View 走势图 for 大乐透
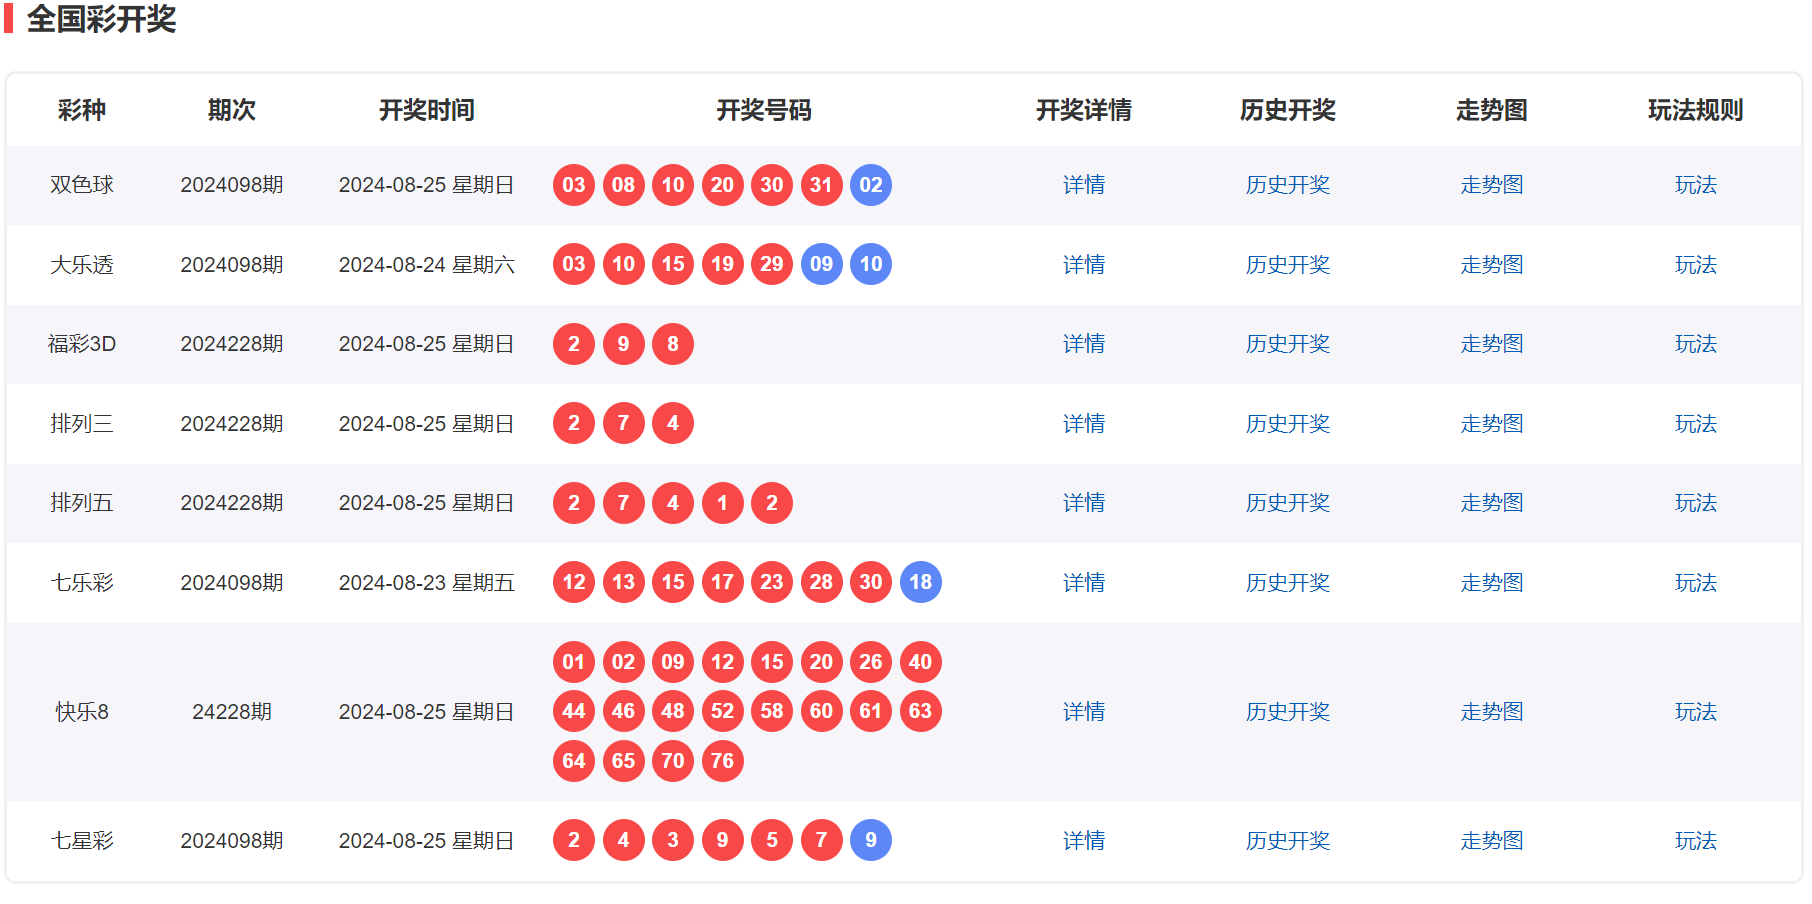Viewport: 1812px width, 904px height. click(x=1491, y=265)
